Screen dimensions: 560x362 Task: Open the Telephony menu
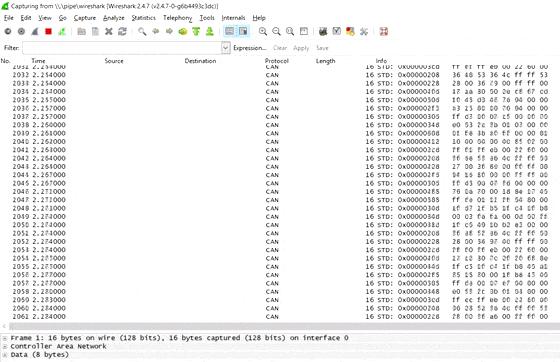178,18
